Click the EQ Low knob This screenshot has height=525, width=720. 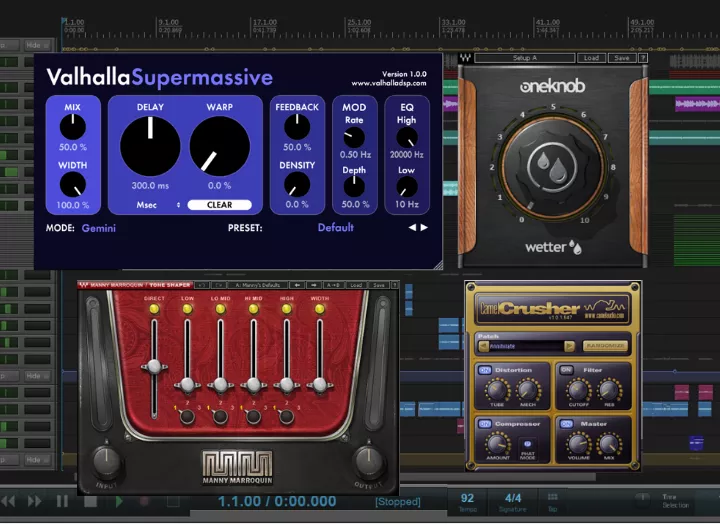tap(407, 186)
